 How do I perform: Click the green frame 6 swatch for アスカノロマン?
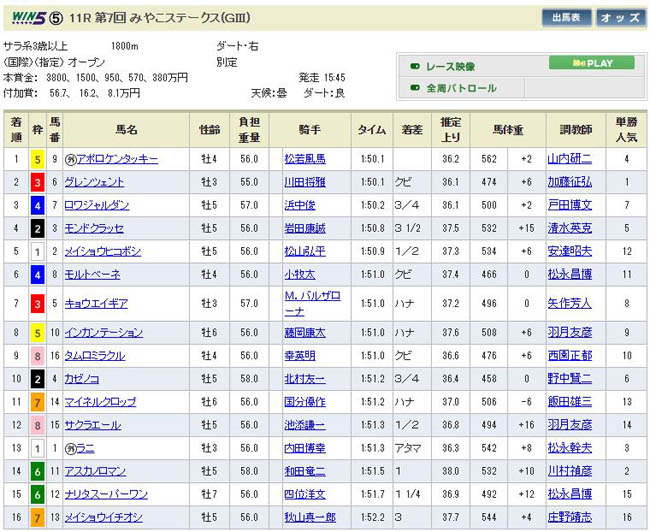coord(38,470)
